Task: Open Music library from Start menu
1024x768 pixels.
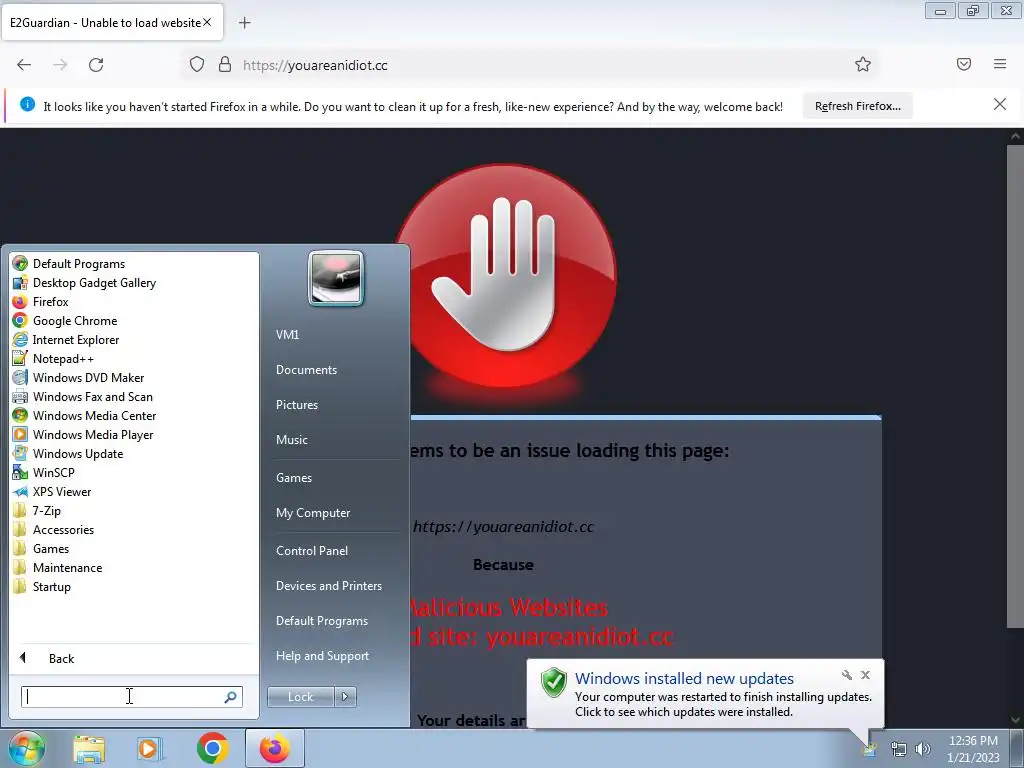Action: coord(292,440)
